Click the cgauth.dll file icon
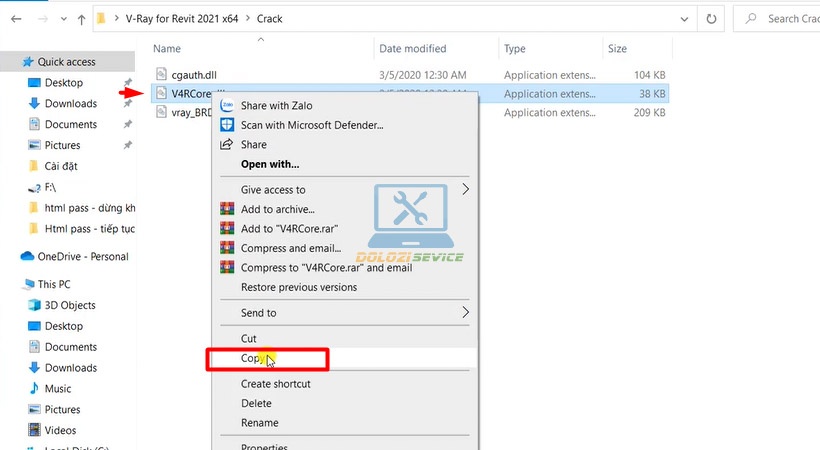This screenshot has width=820, height=450. [x=162, y=74]
